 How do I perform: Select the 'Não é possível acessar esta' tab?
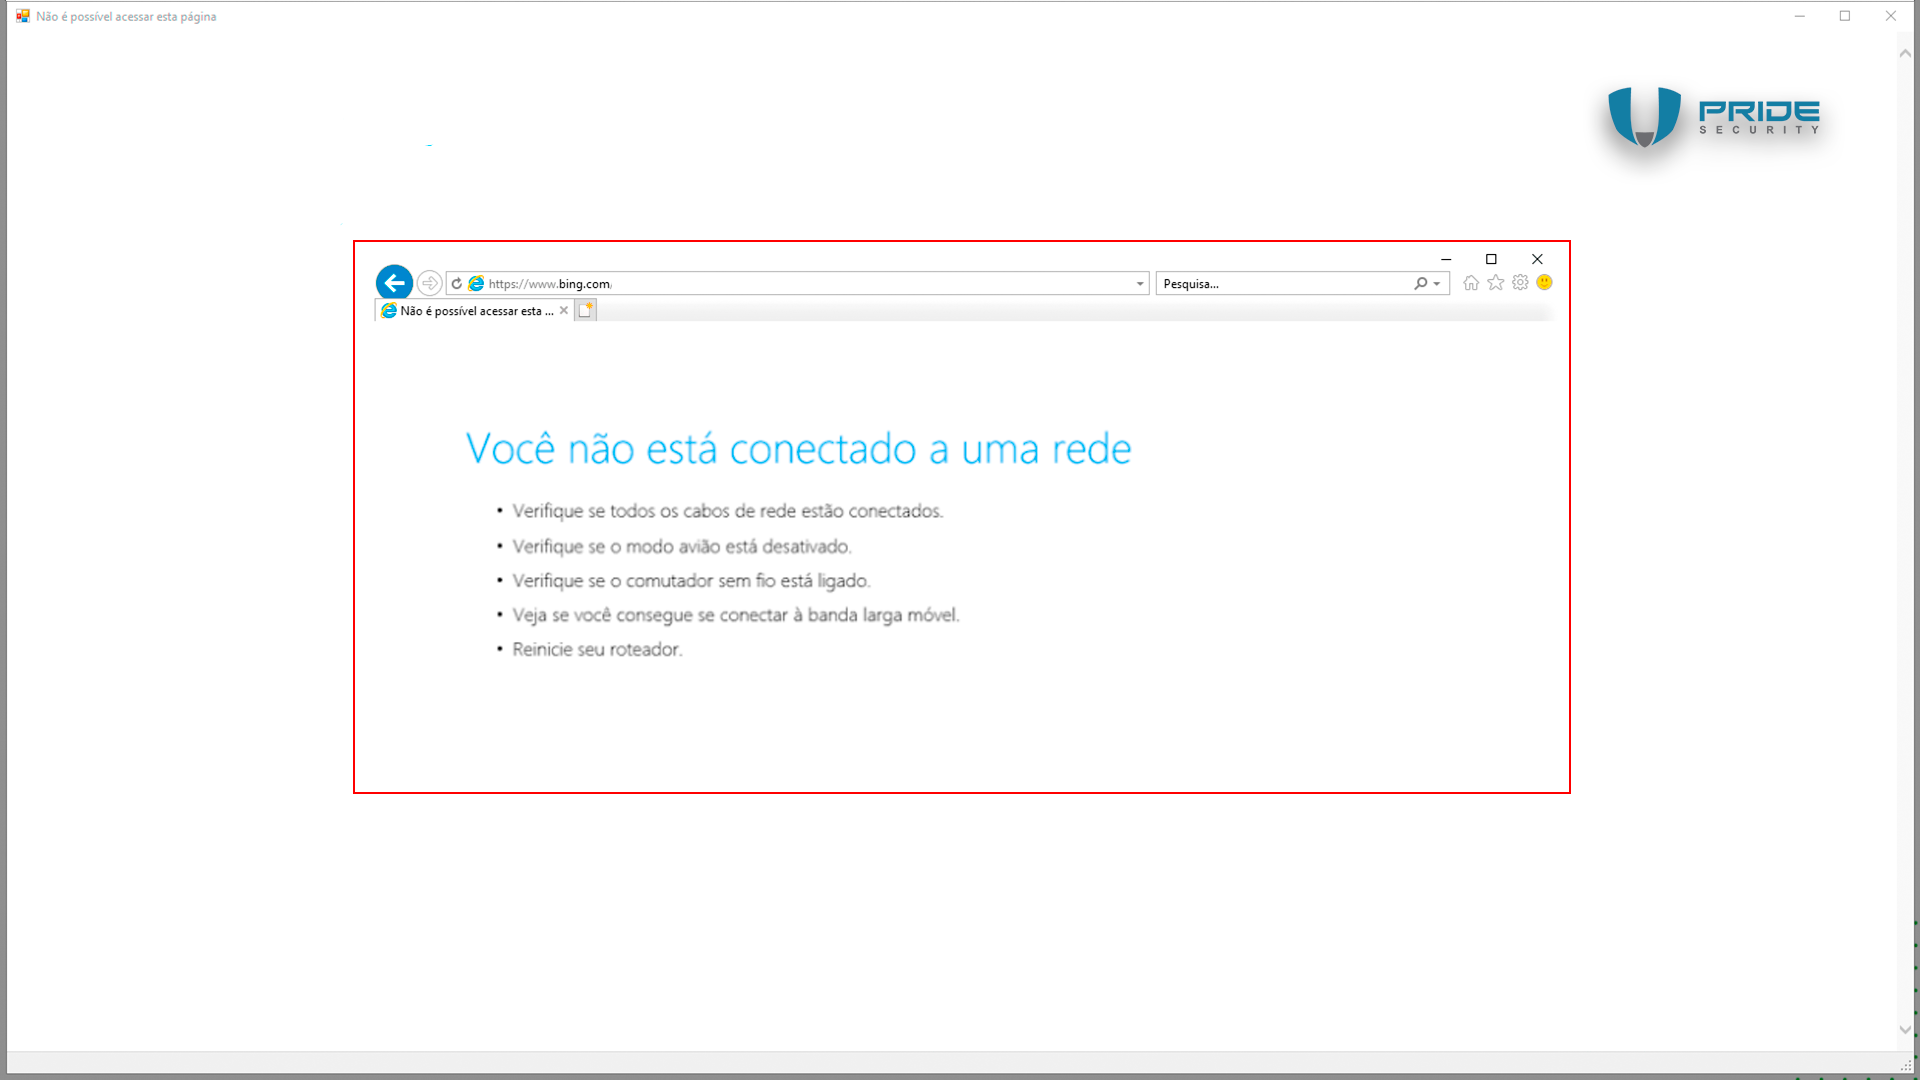(x=470, y=311)
